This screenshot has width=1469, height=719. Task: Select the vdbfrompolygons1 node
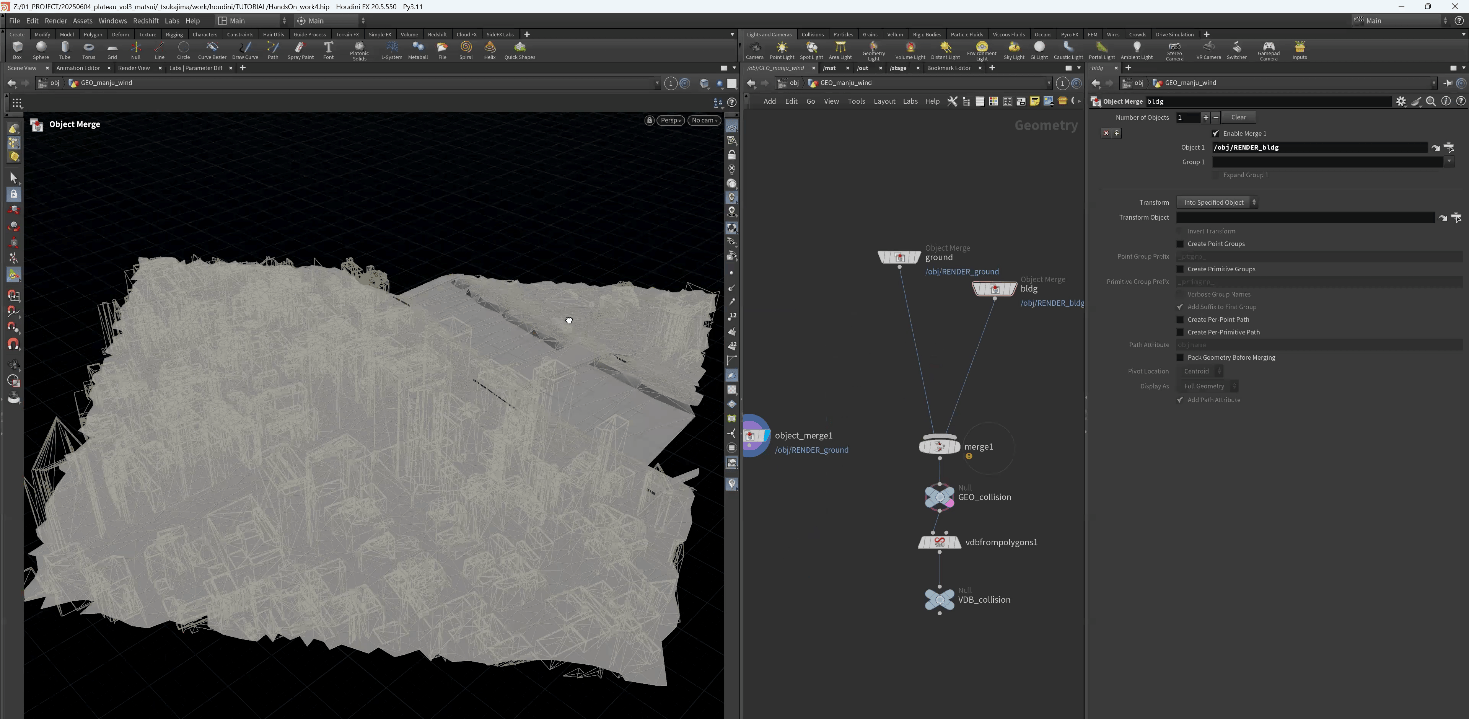939,542
